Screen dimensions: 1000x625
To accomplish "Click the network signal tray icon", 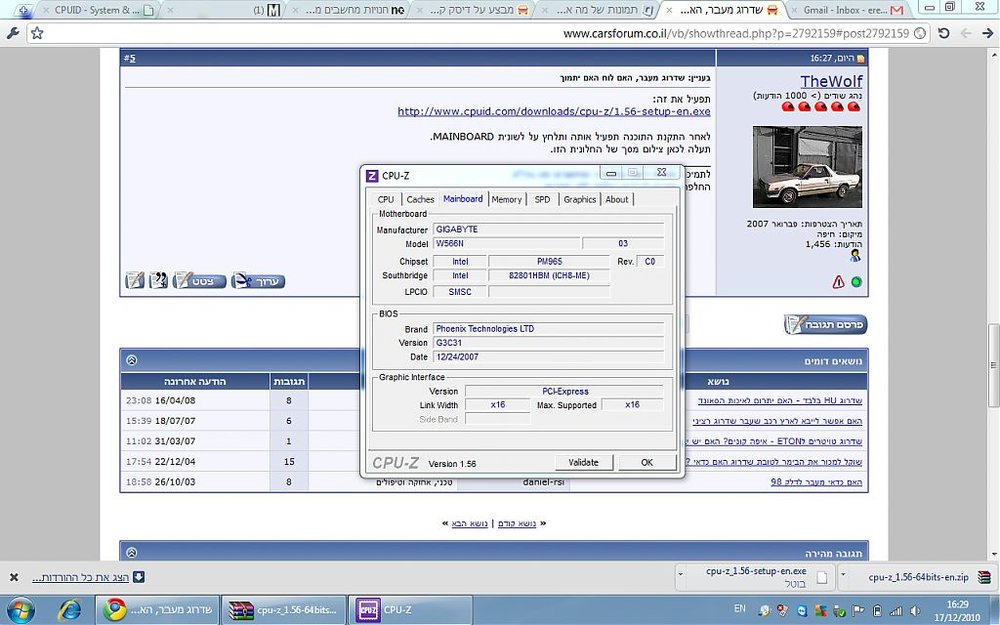I will pos(896,610).
